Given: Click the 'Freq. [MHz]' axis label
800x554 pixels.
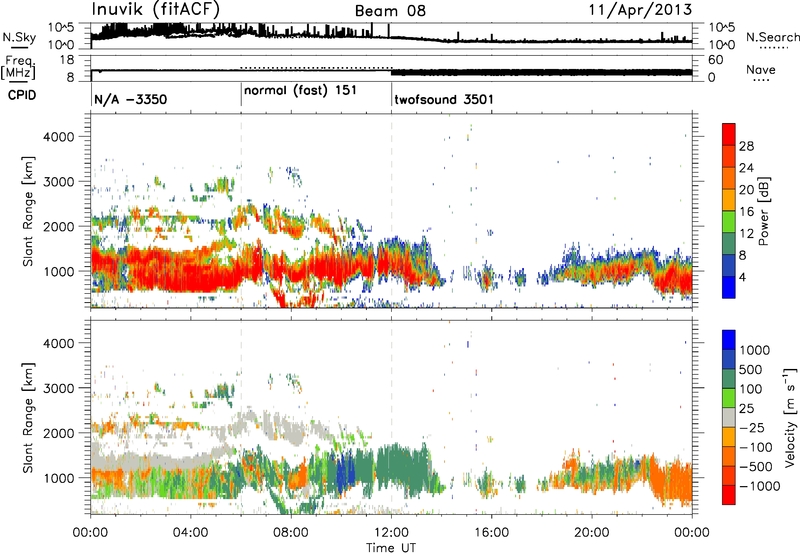Looking at the screenshot, I should 18,67.
